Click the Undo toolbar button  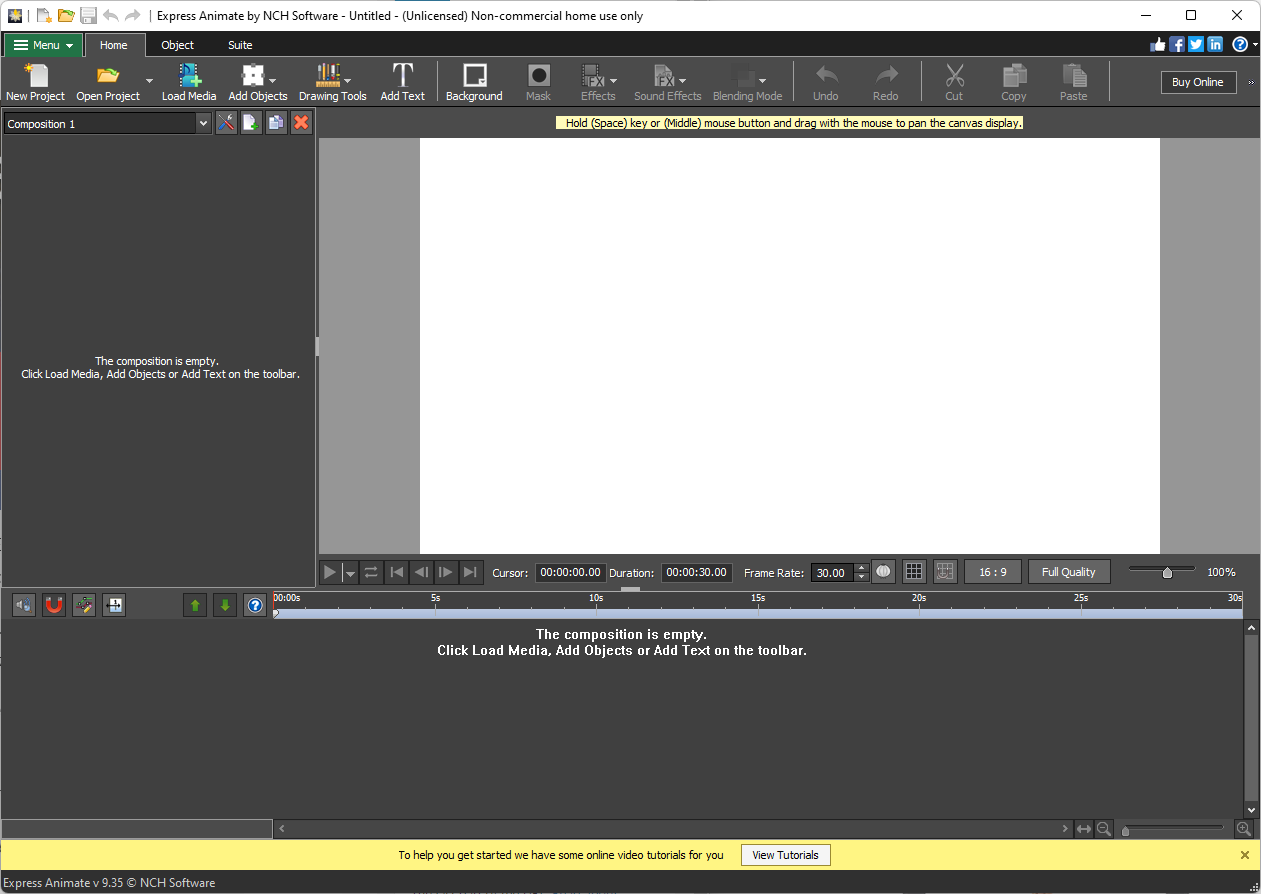coord(826,82)
